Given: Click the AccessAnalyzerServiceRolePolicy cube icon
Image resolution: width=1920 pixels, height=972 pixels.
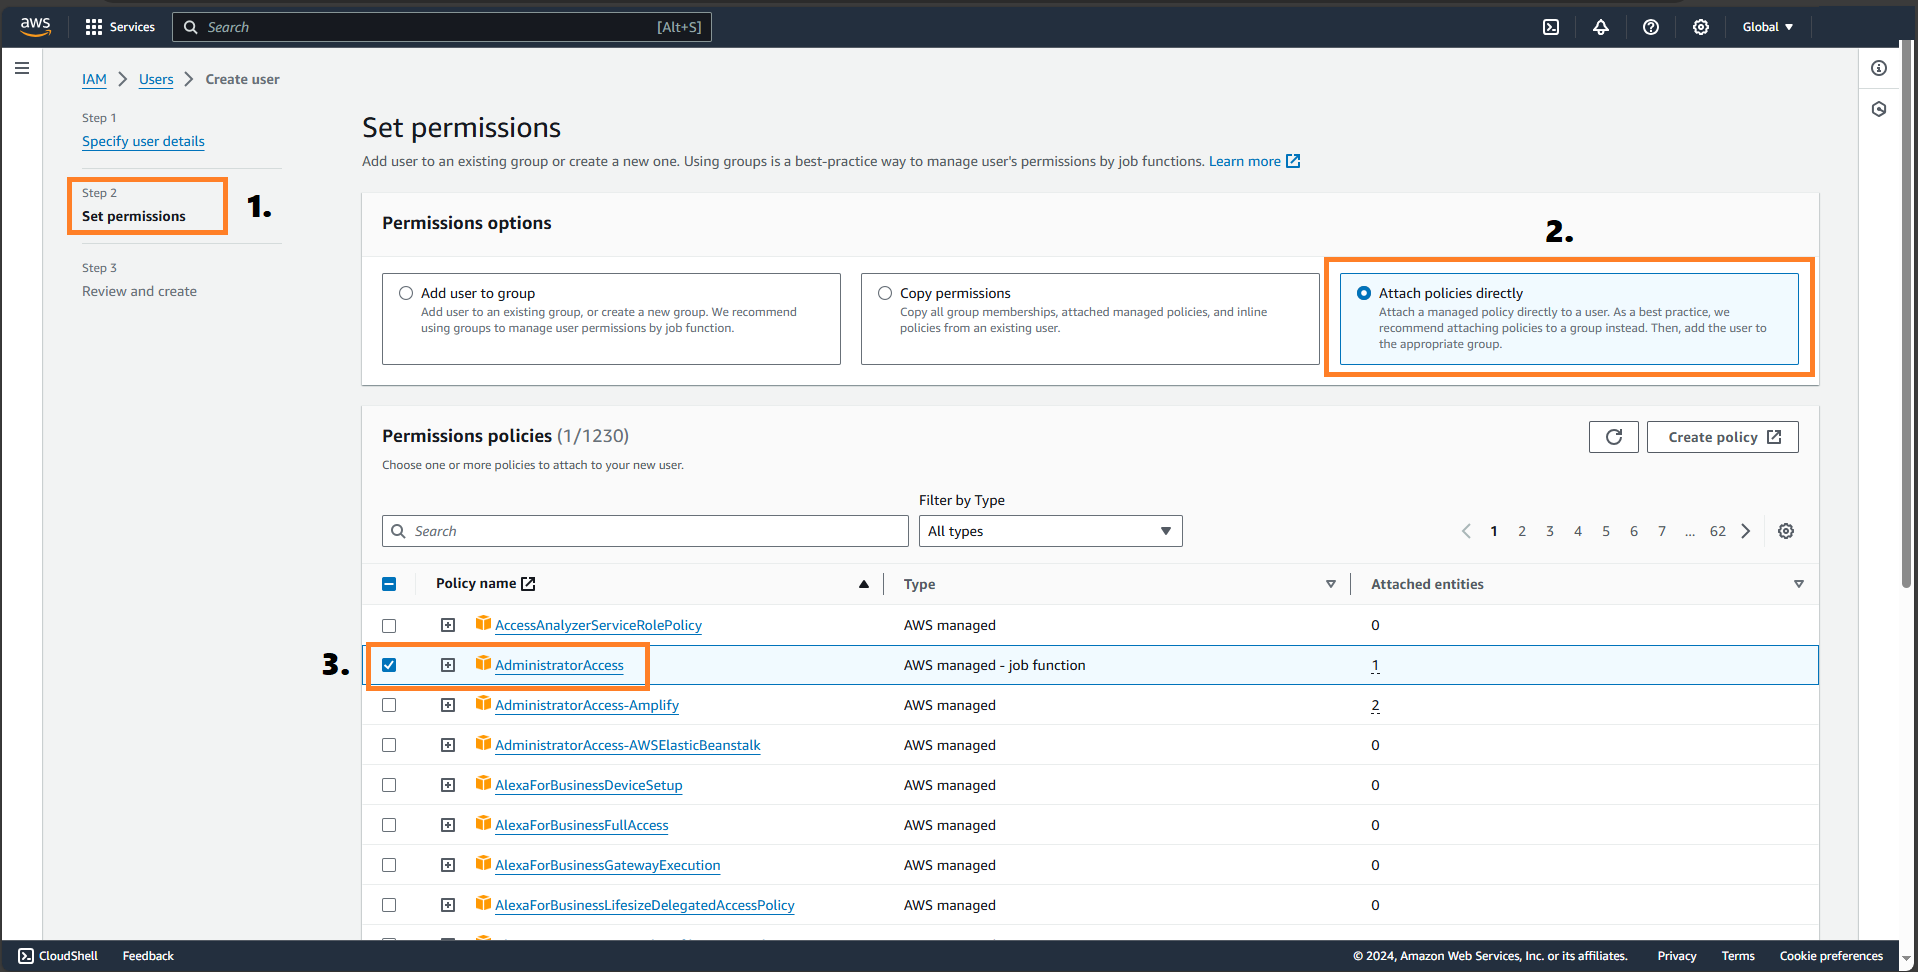Looking at the screenshot, I should click(x=483, y=623).
